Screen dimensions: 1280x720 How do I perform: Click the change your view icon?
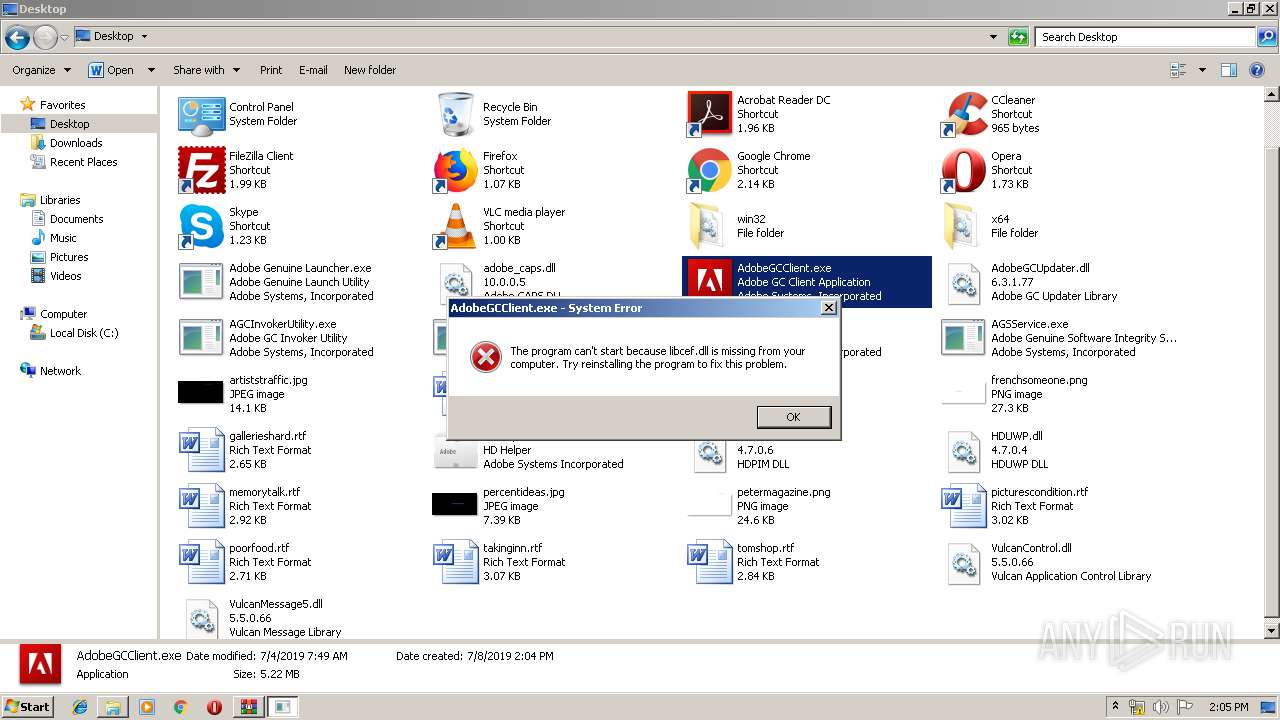coord(1178,70)
